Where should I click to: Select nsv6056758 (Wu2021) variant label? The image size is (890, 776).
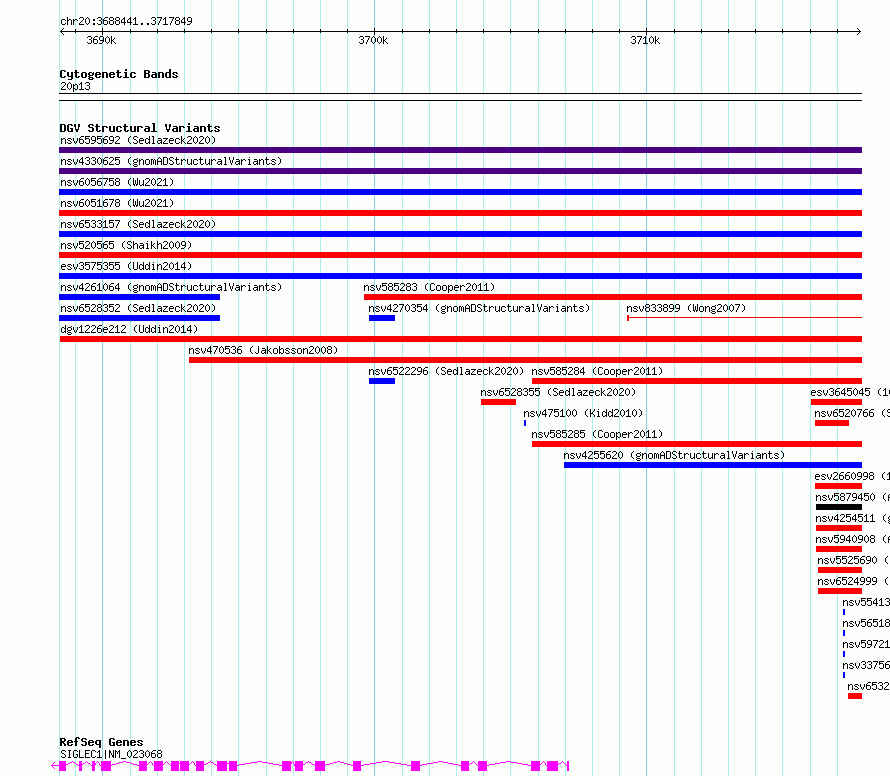pos(117,182)
